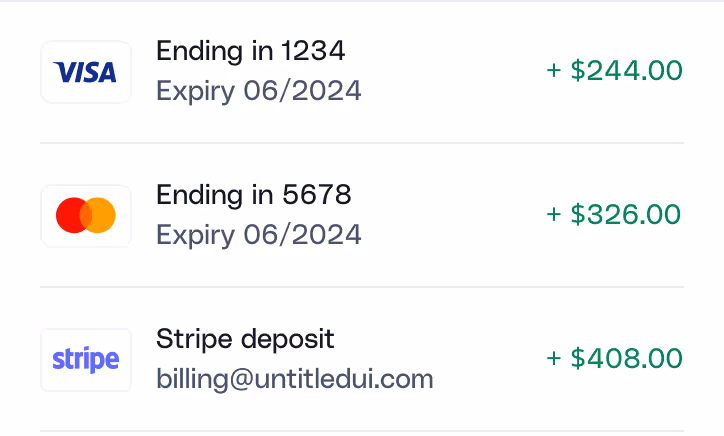
Task: Click the plus sign before $326.00
Action: coord(554,215)
